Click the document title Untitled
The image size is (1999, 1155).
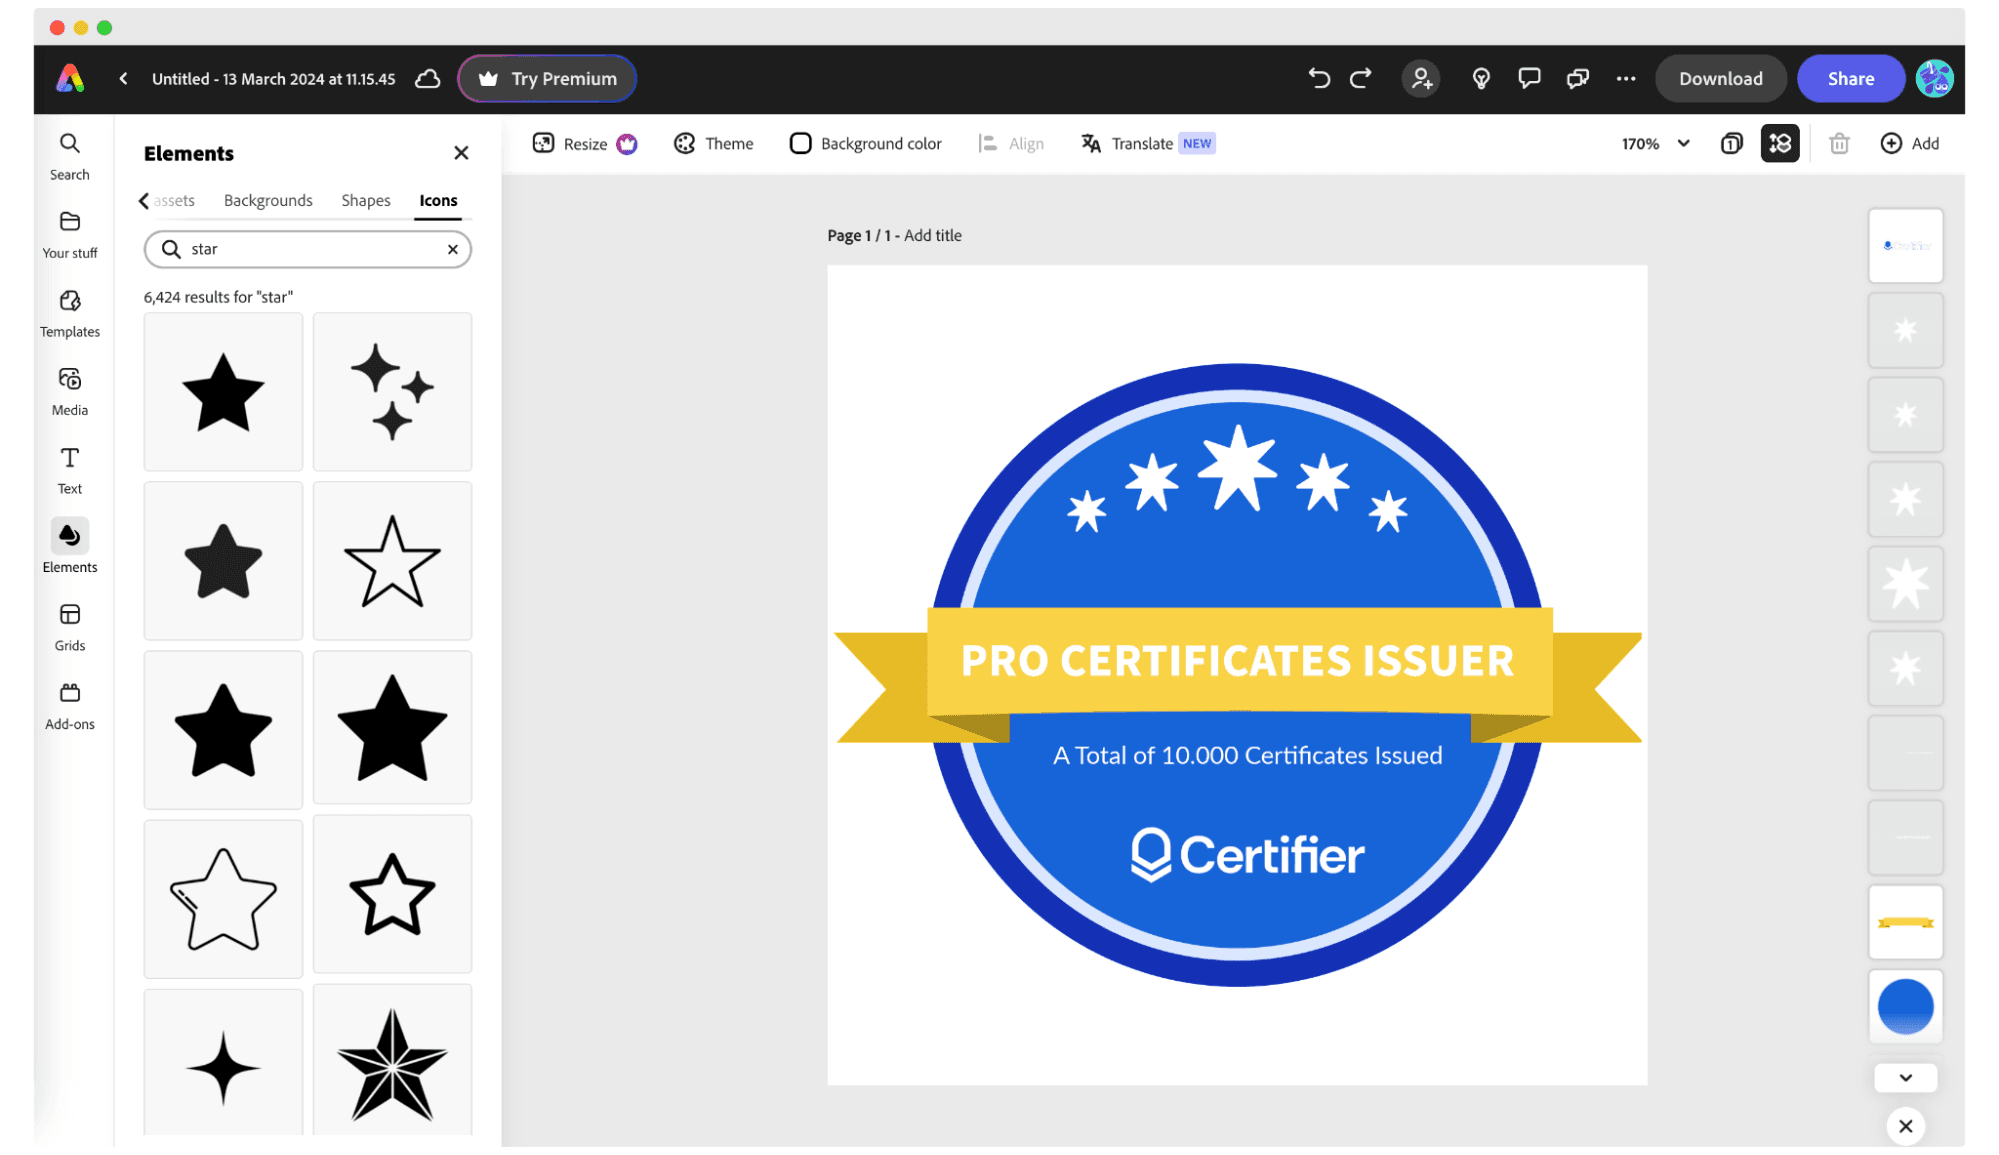pyautogui.click(x=273, y=78)
